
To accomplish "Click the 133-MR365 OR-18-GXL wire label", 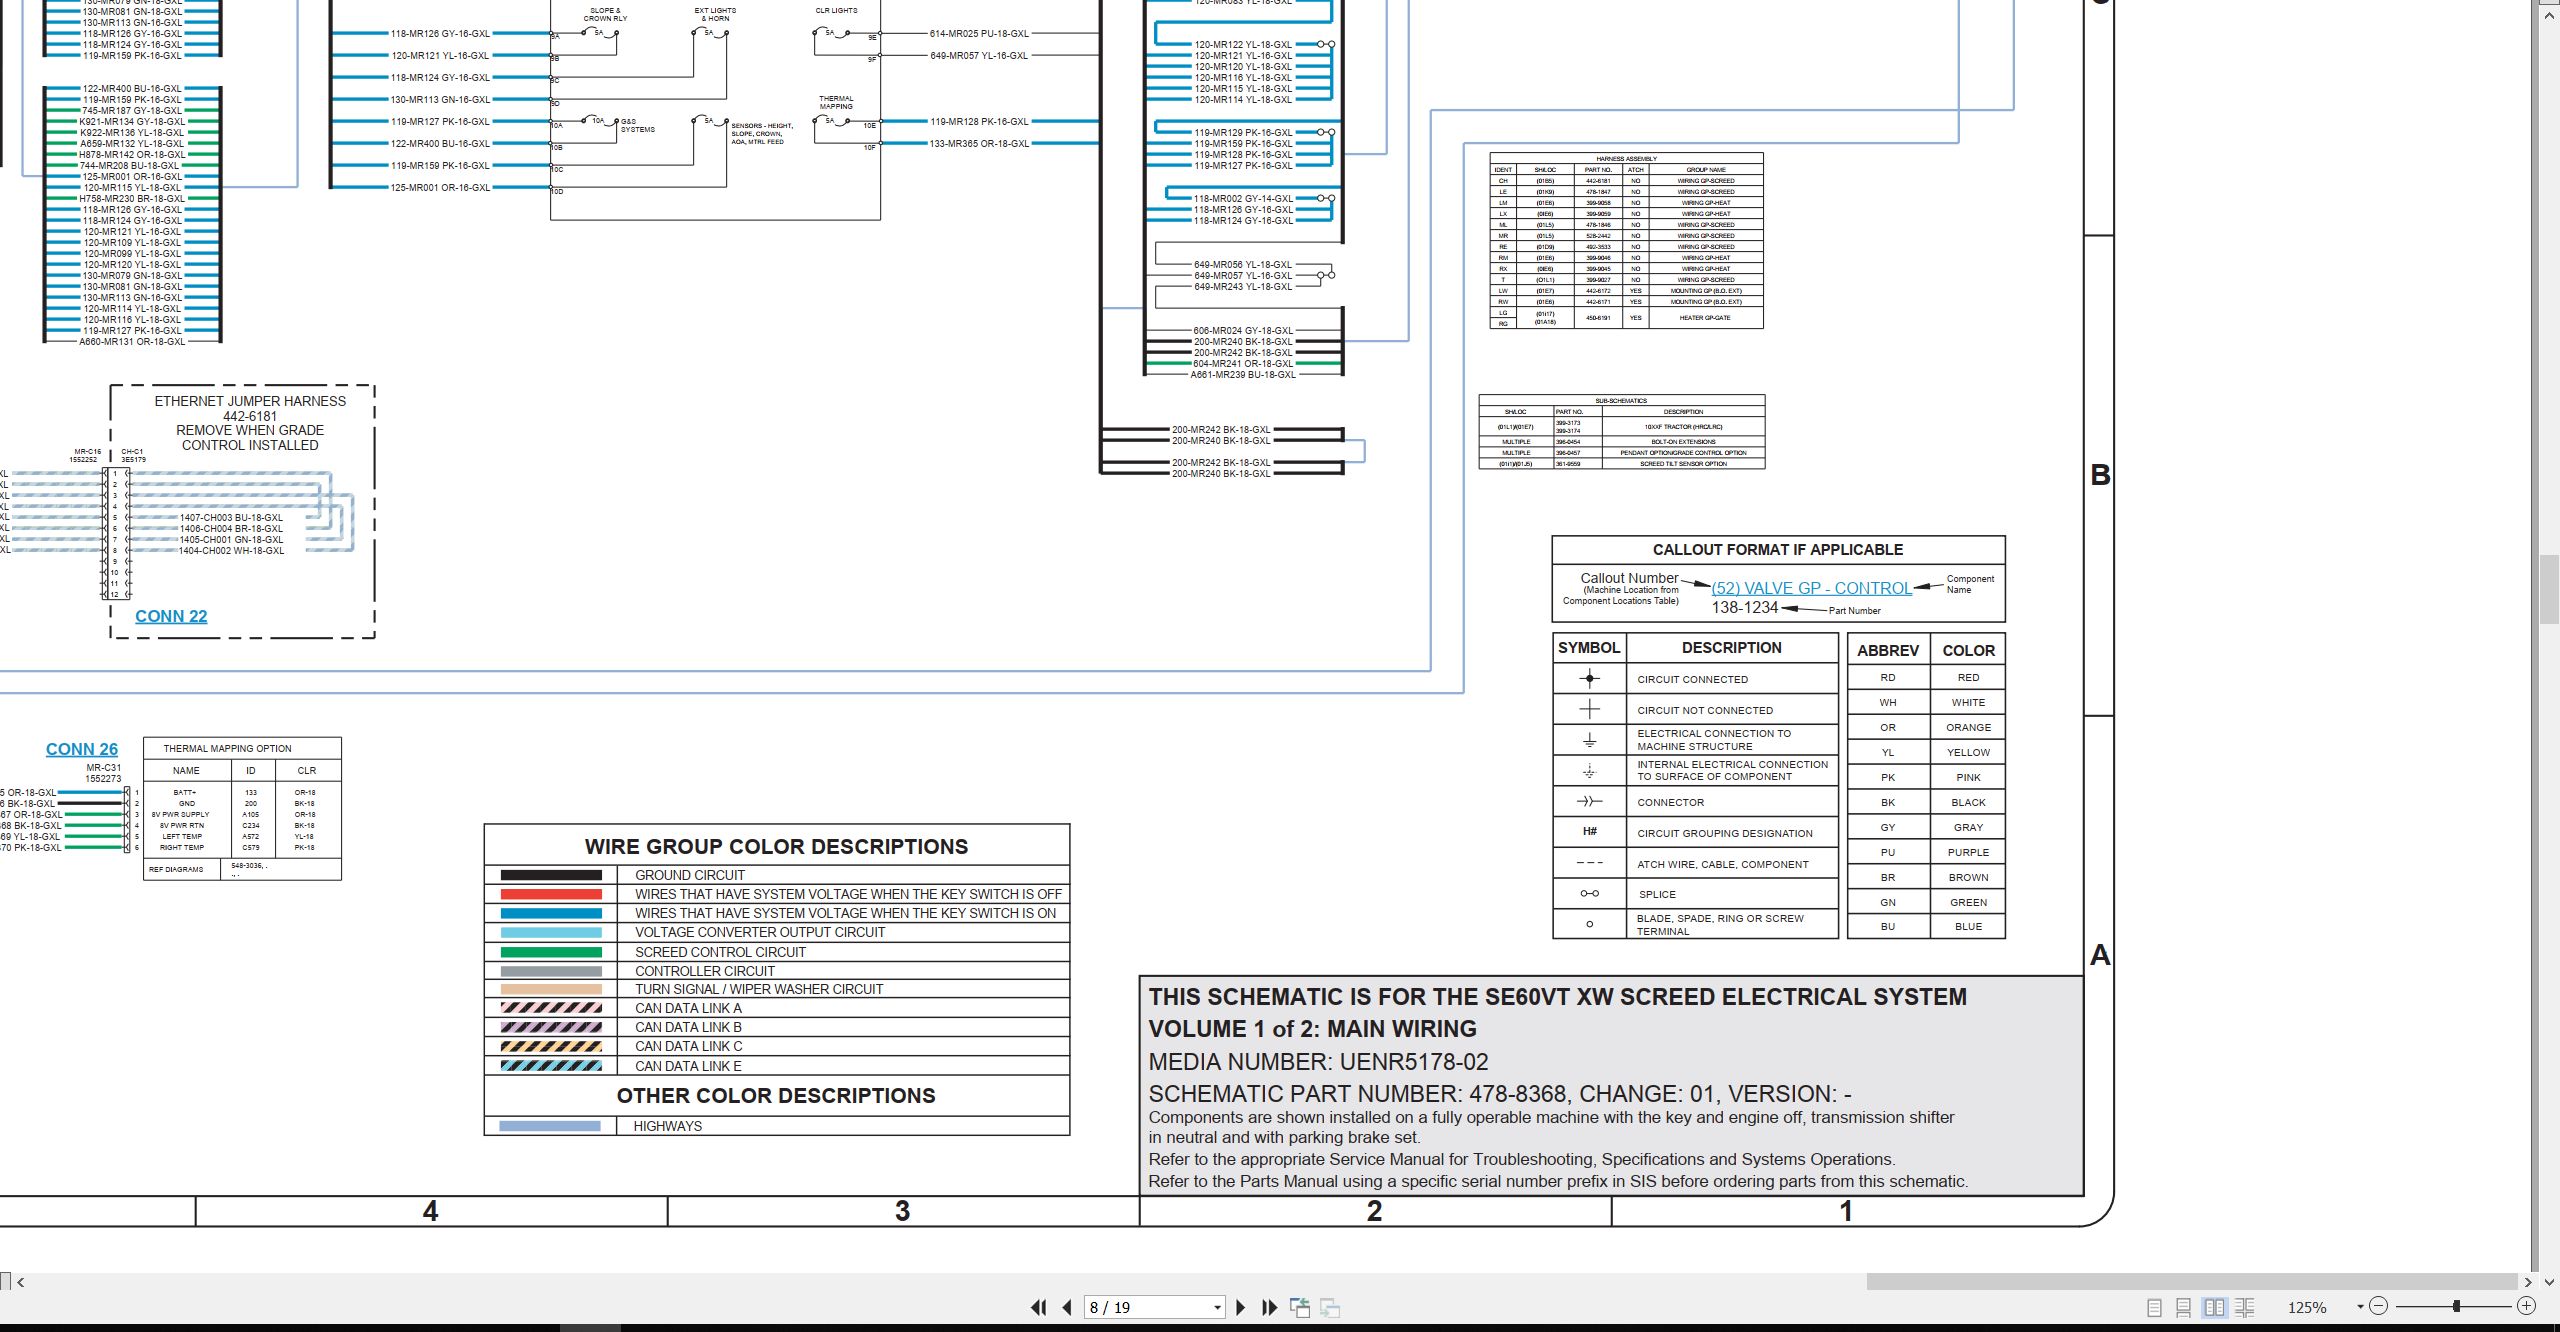I will tap(979, 144).
